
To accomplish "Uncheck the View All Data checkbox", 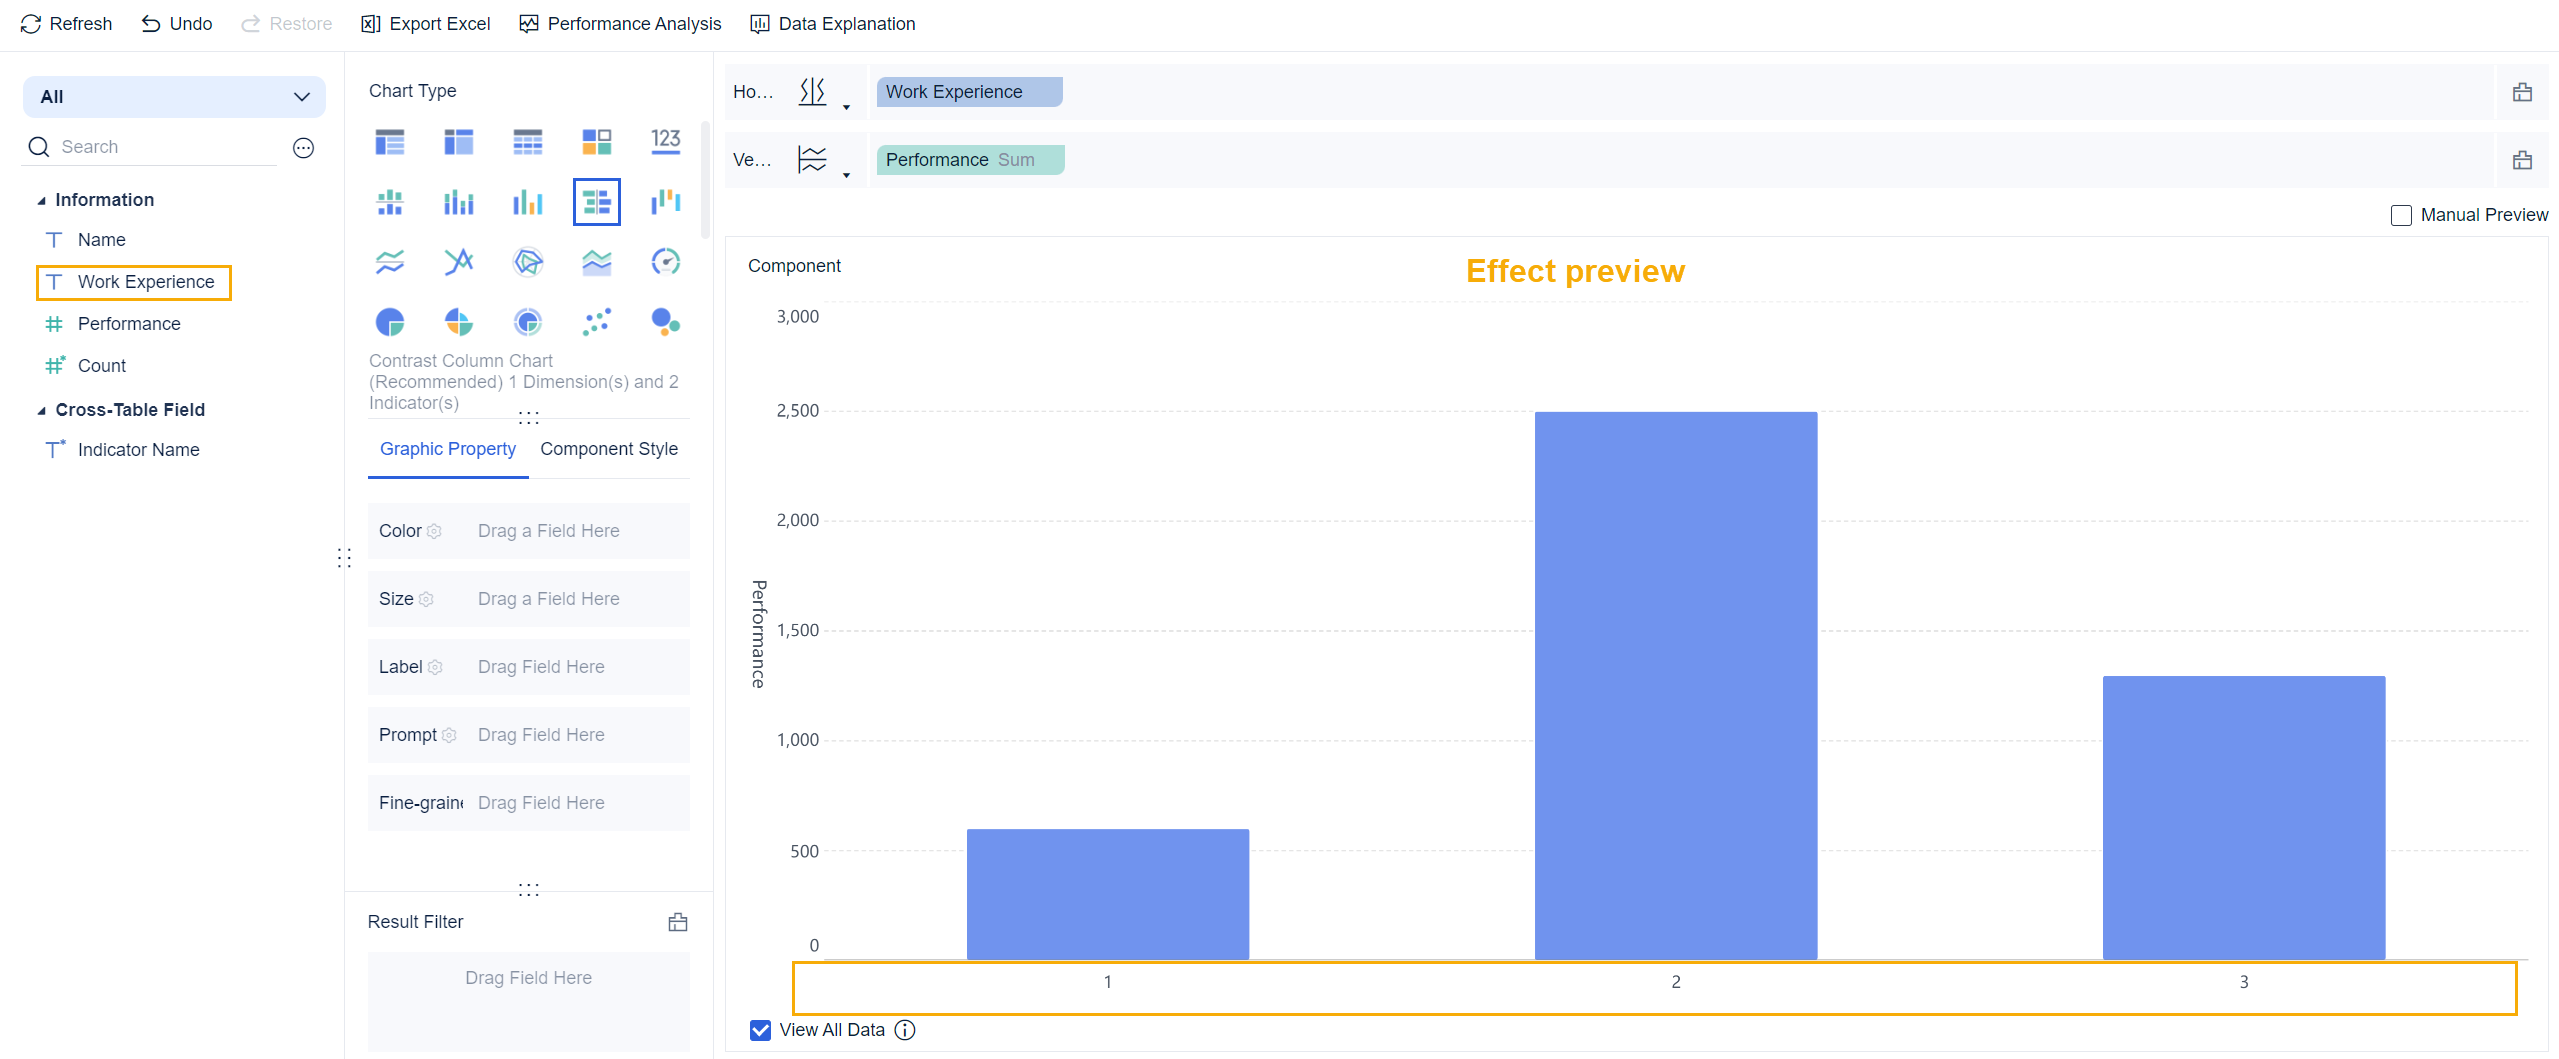I will click(760, 1030).
